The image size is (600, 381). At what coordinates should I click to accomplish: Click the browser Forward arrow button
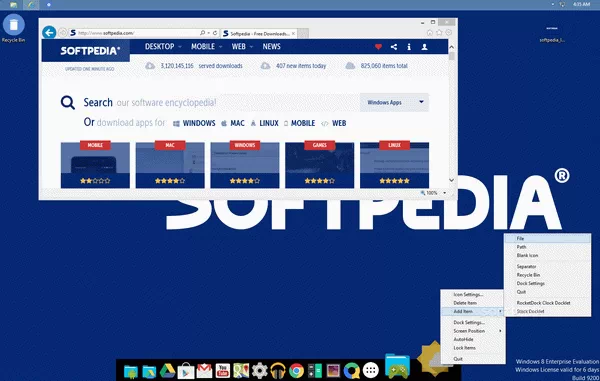62,33
